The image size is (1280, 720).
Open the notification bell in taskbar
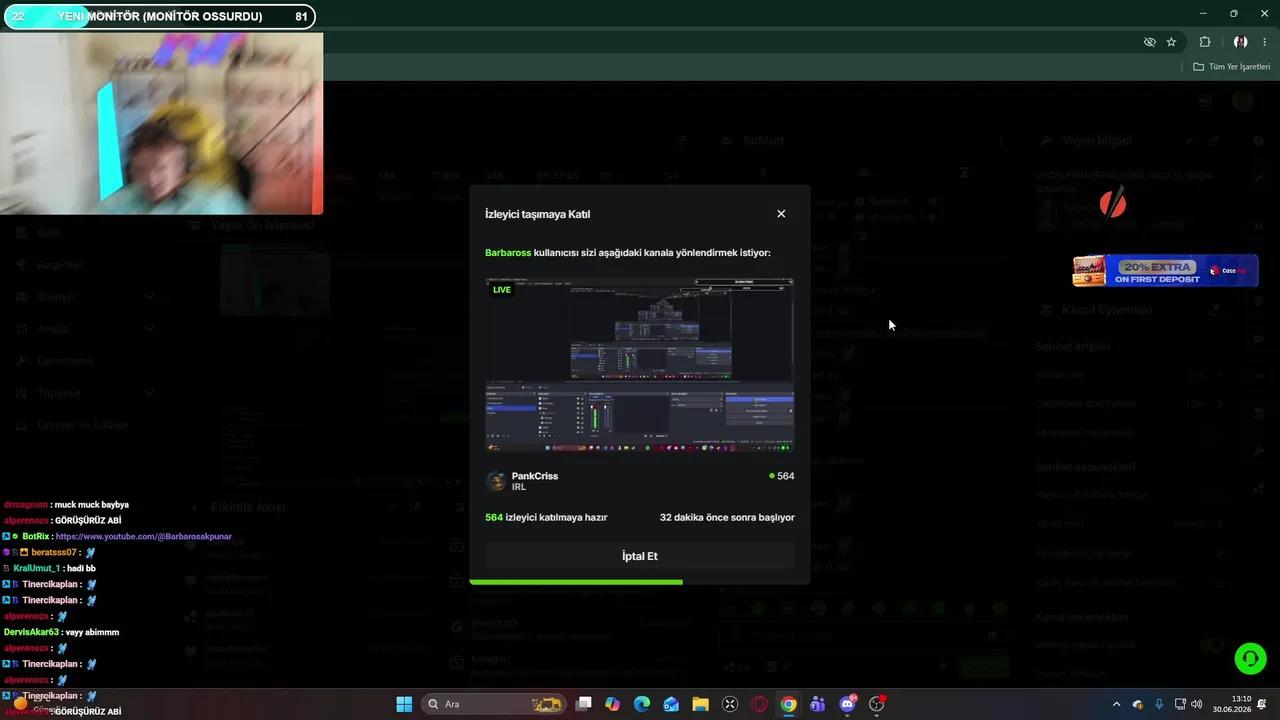point(1263,704)
